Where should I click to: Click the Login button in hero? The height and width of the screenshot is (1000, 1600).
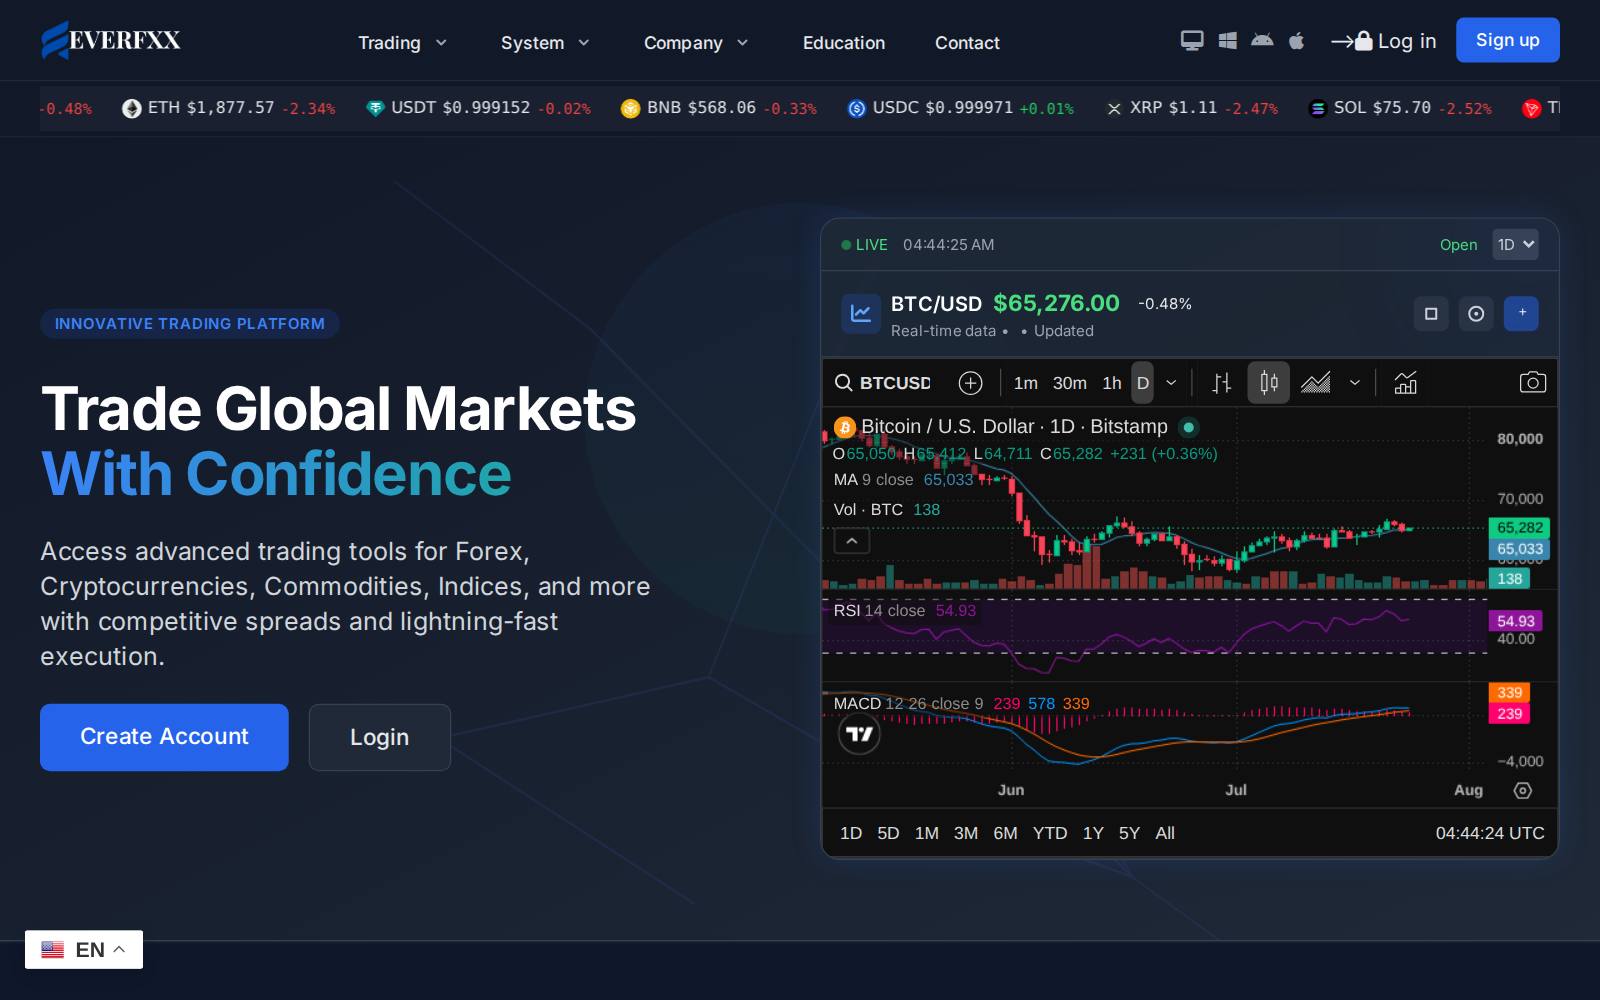(x=380, y=737)
